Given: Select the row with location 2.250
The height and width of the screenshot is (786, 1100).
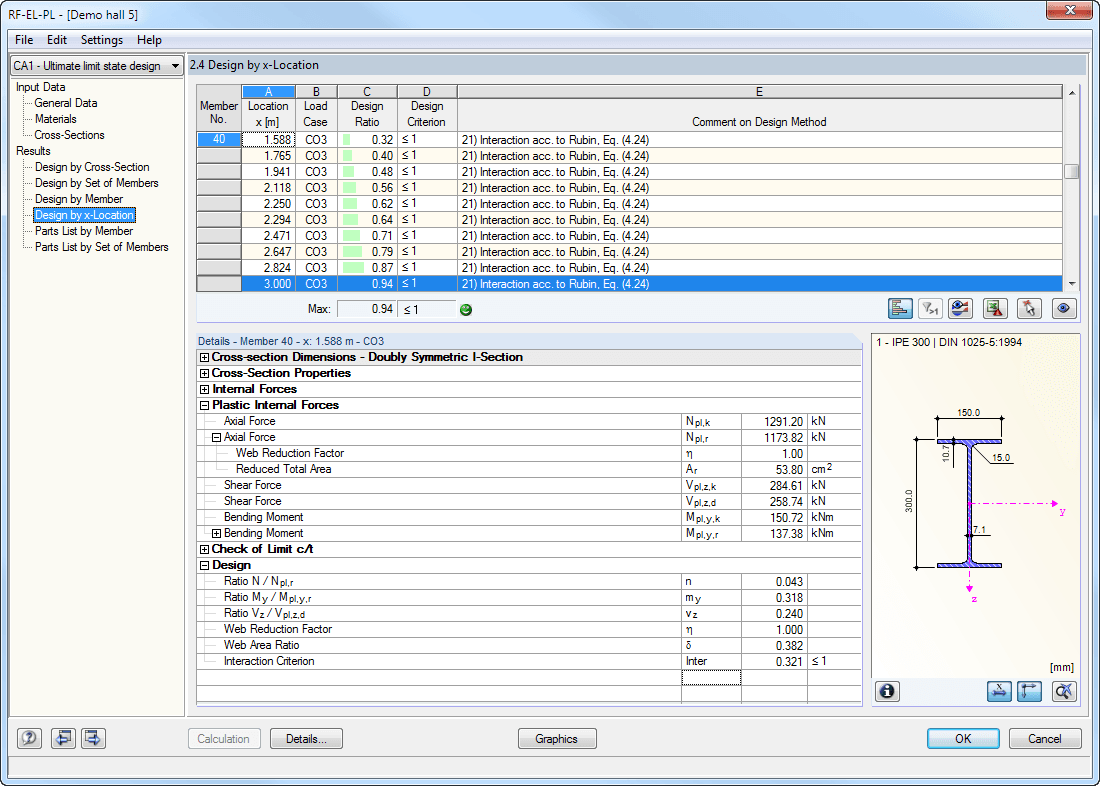Looking at the screenshot, I should tap(629, 204).
